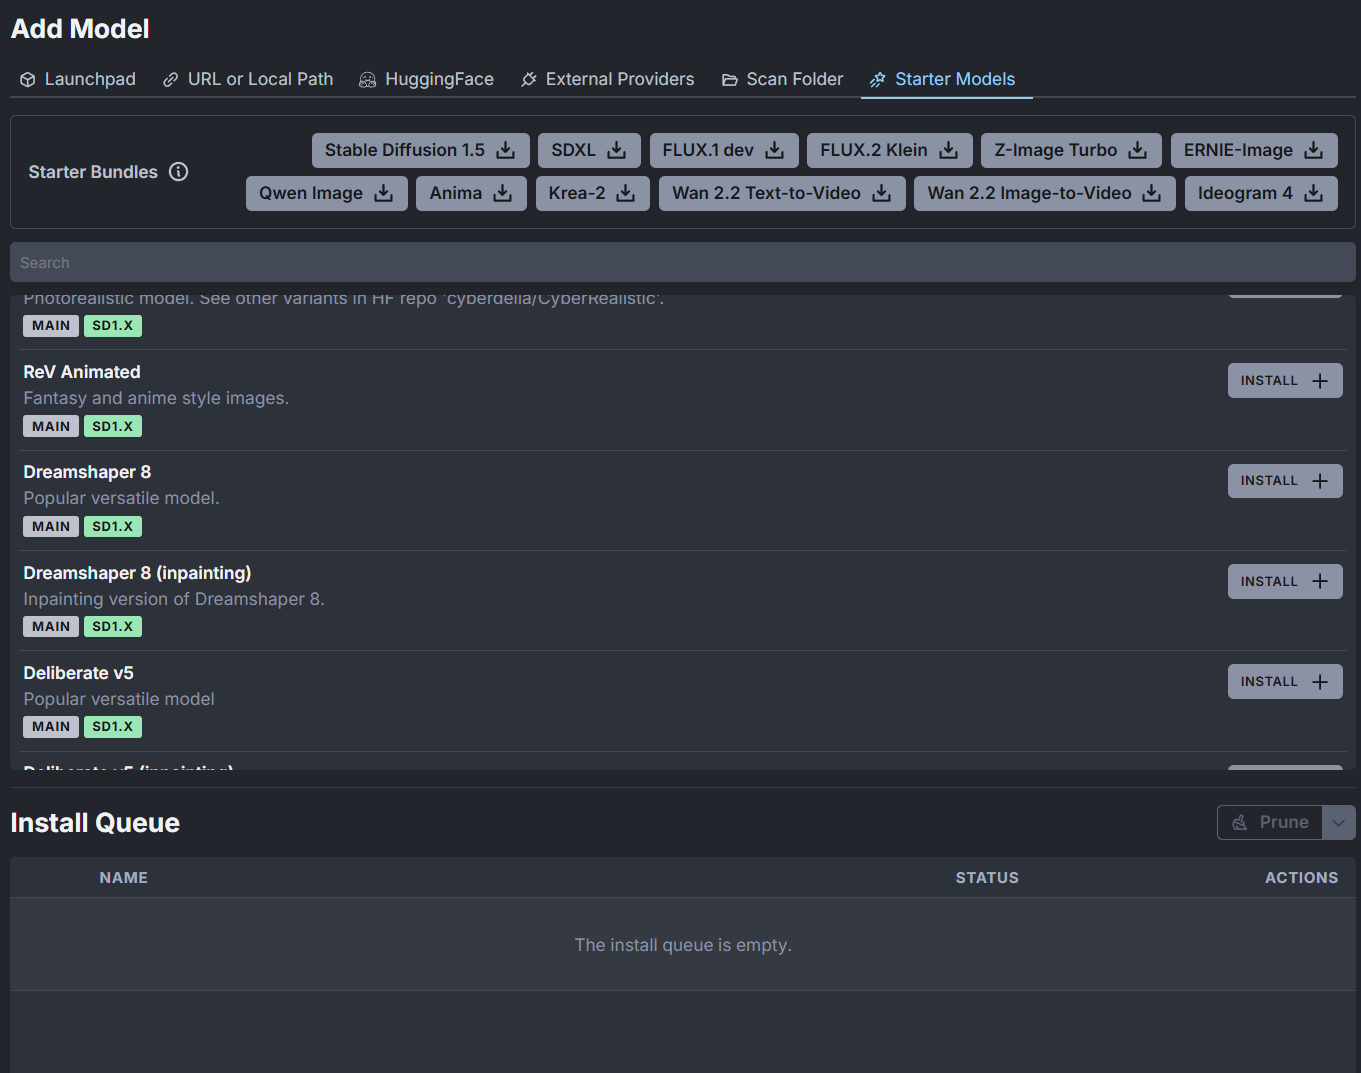Click the plug icon for External Providers
Viewport: 1361px width, 1073px height.
click(x=529, y=80)
